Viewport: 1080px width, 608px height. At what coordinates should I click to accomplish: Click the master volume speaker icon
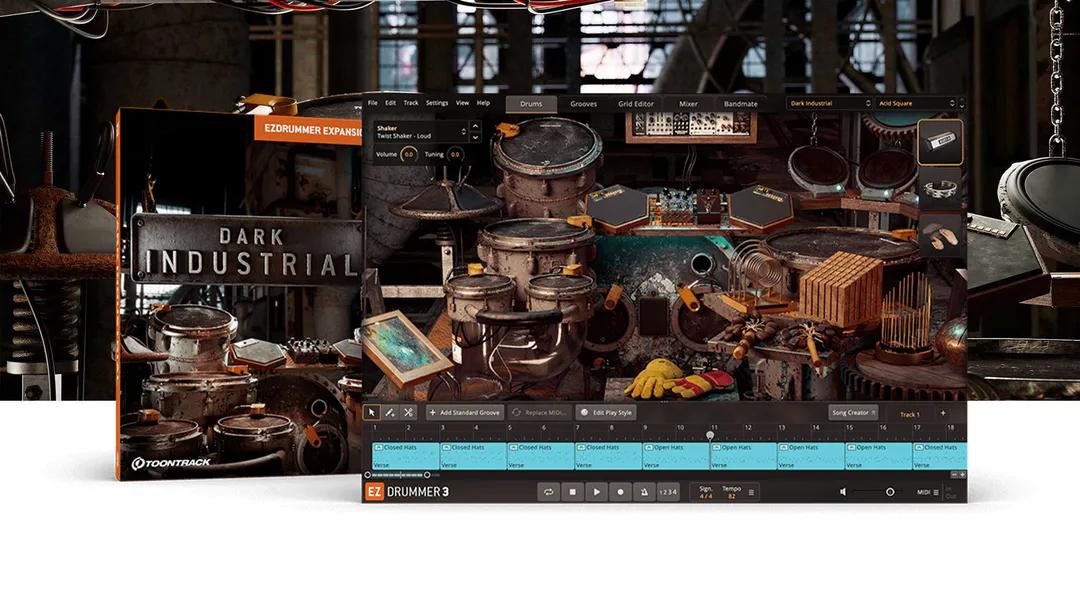point(843,492)
